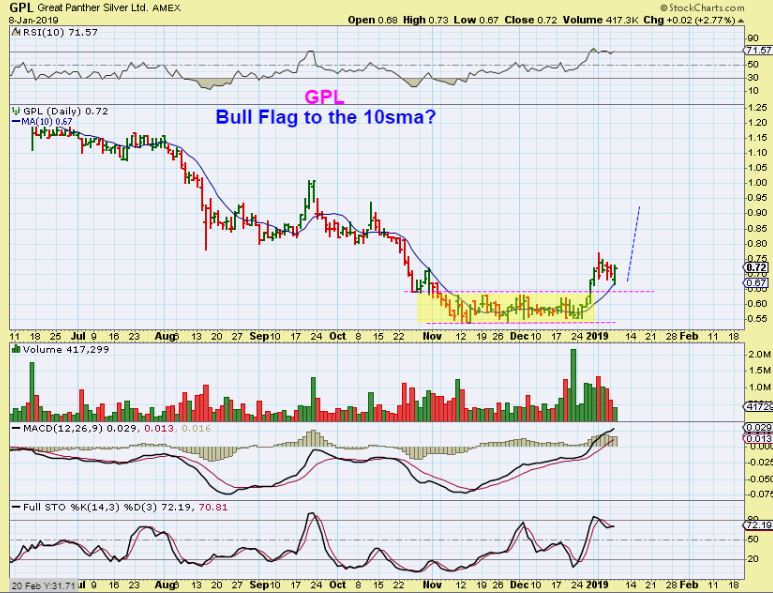Image resolution: width=773 pixels, height=593 pixels.
Task: Click the Open 0.68 value
Action: coord(372,20)
